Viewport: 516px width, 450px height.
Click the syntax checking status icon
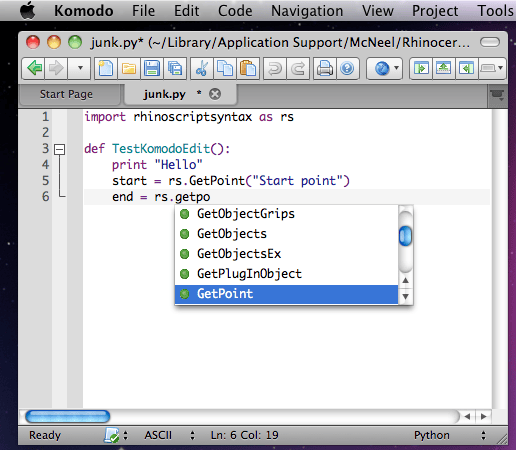coord(111,435)
